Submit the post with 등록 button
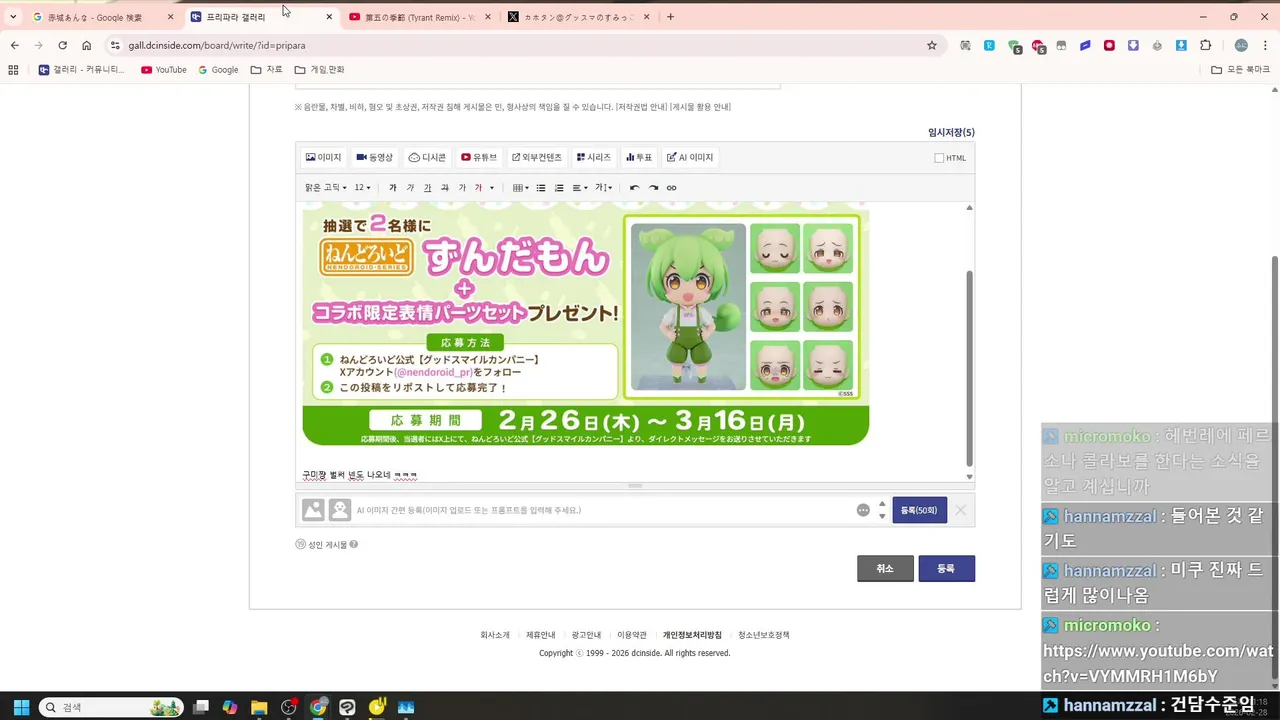Viewport: 1280px width, 720px height. 946,568
